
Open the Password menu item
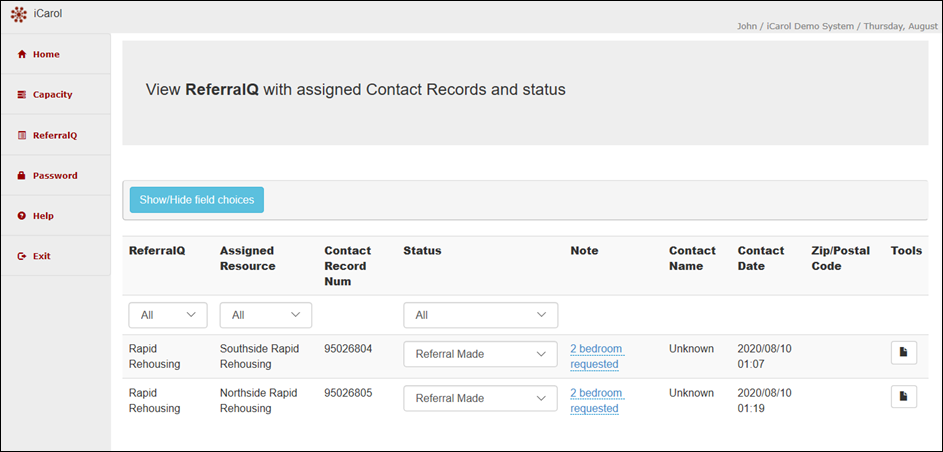55,176
